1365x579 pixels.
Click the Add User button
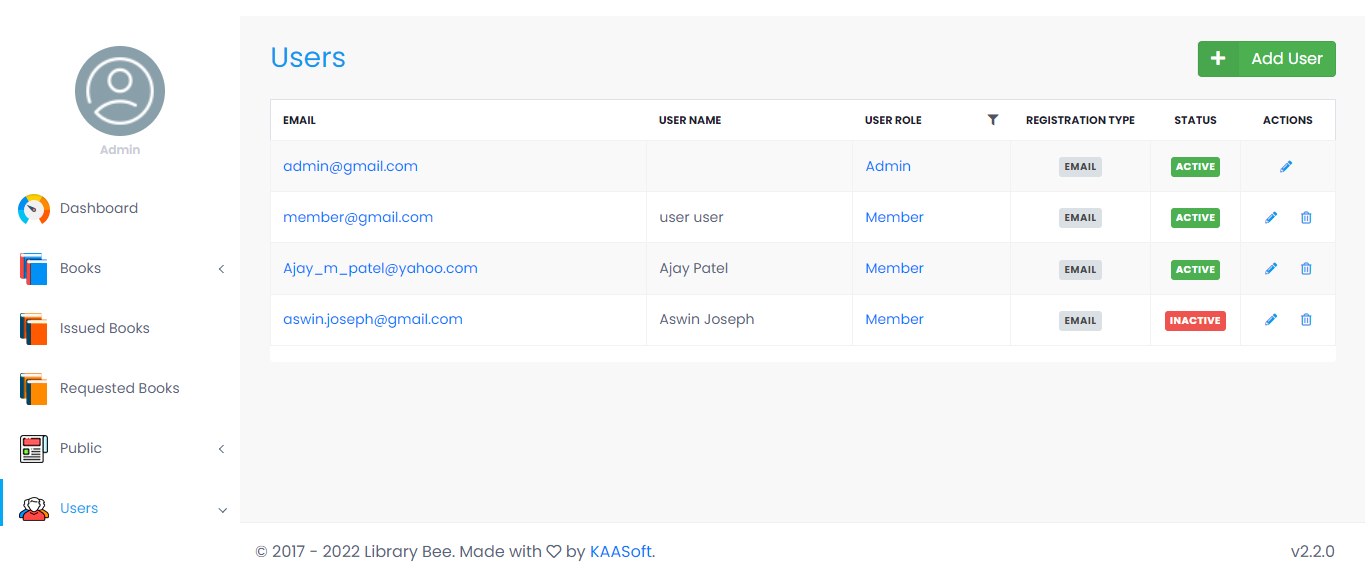[1266, 59]
